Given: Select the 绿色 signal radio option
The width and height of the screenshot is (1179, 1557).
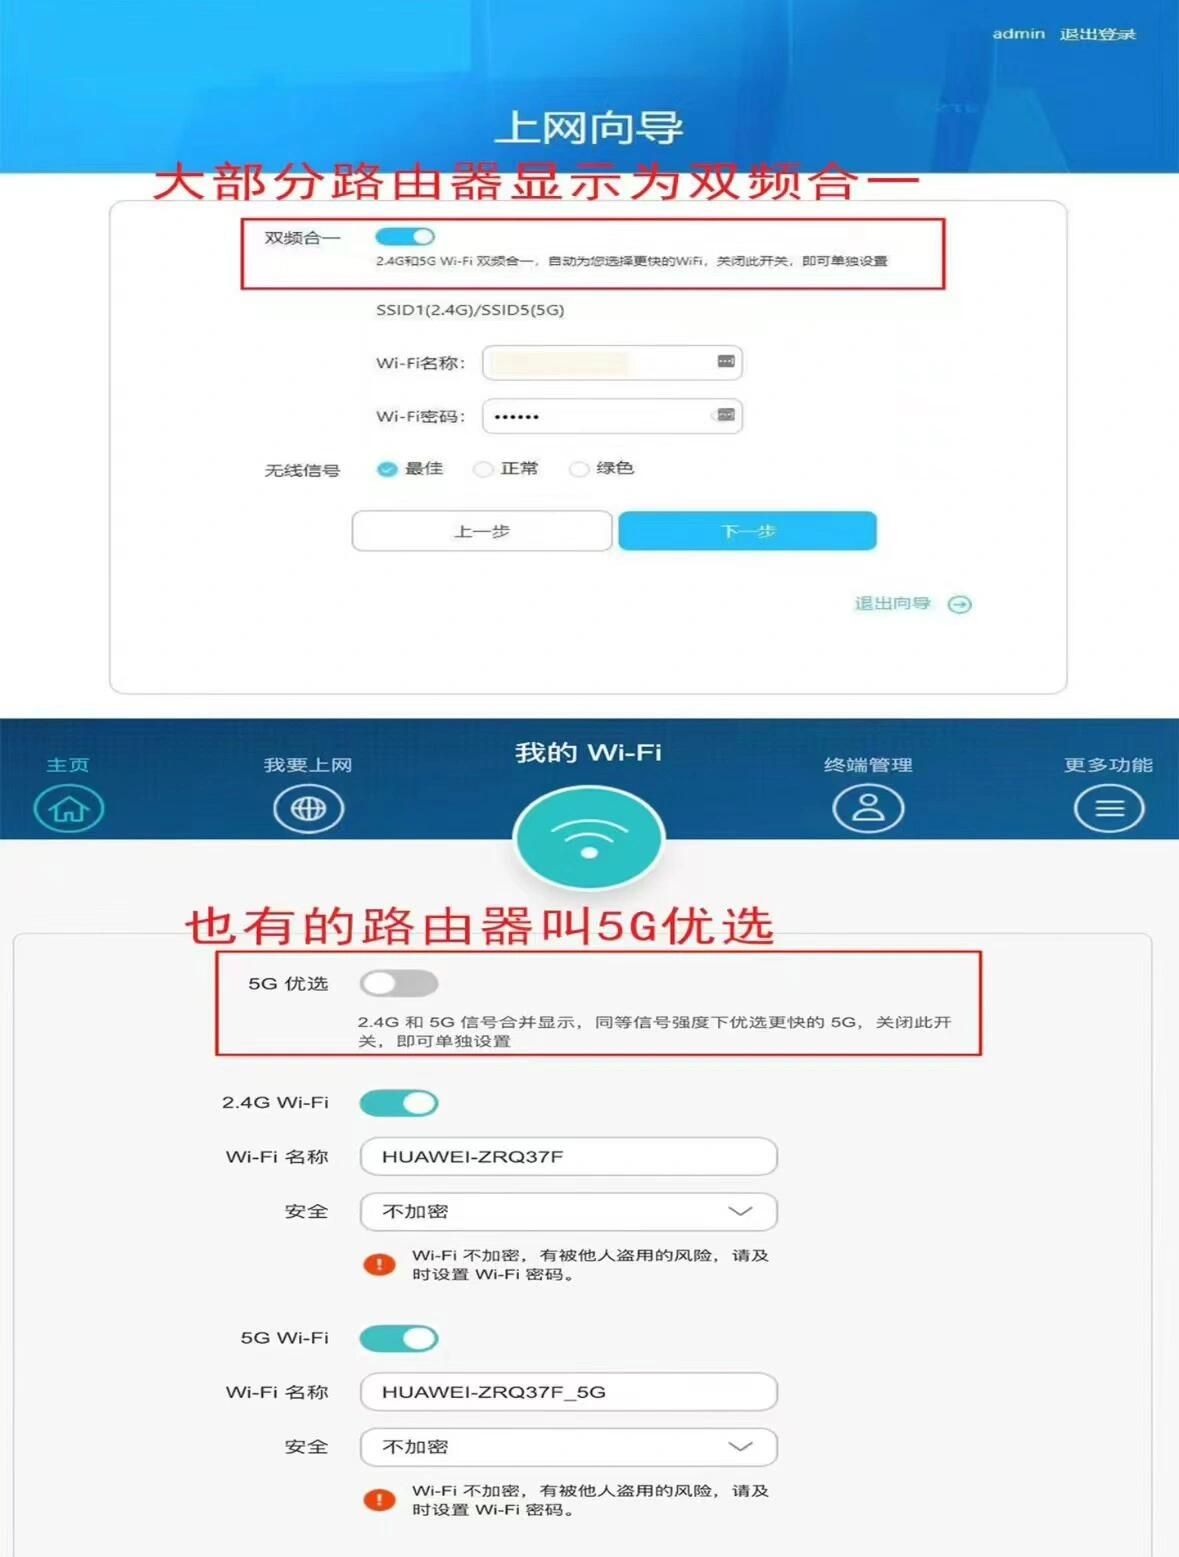Looking at the screenshot, I should (x=601, y=468).
